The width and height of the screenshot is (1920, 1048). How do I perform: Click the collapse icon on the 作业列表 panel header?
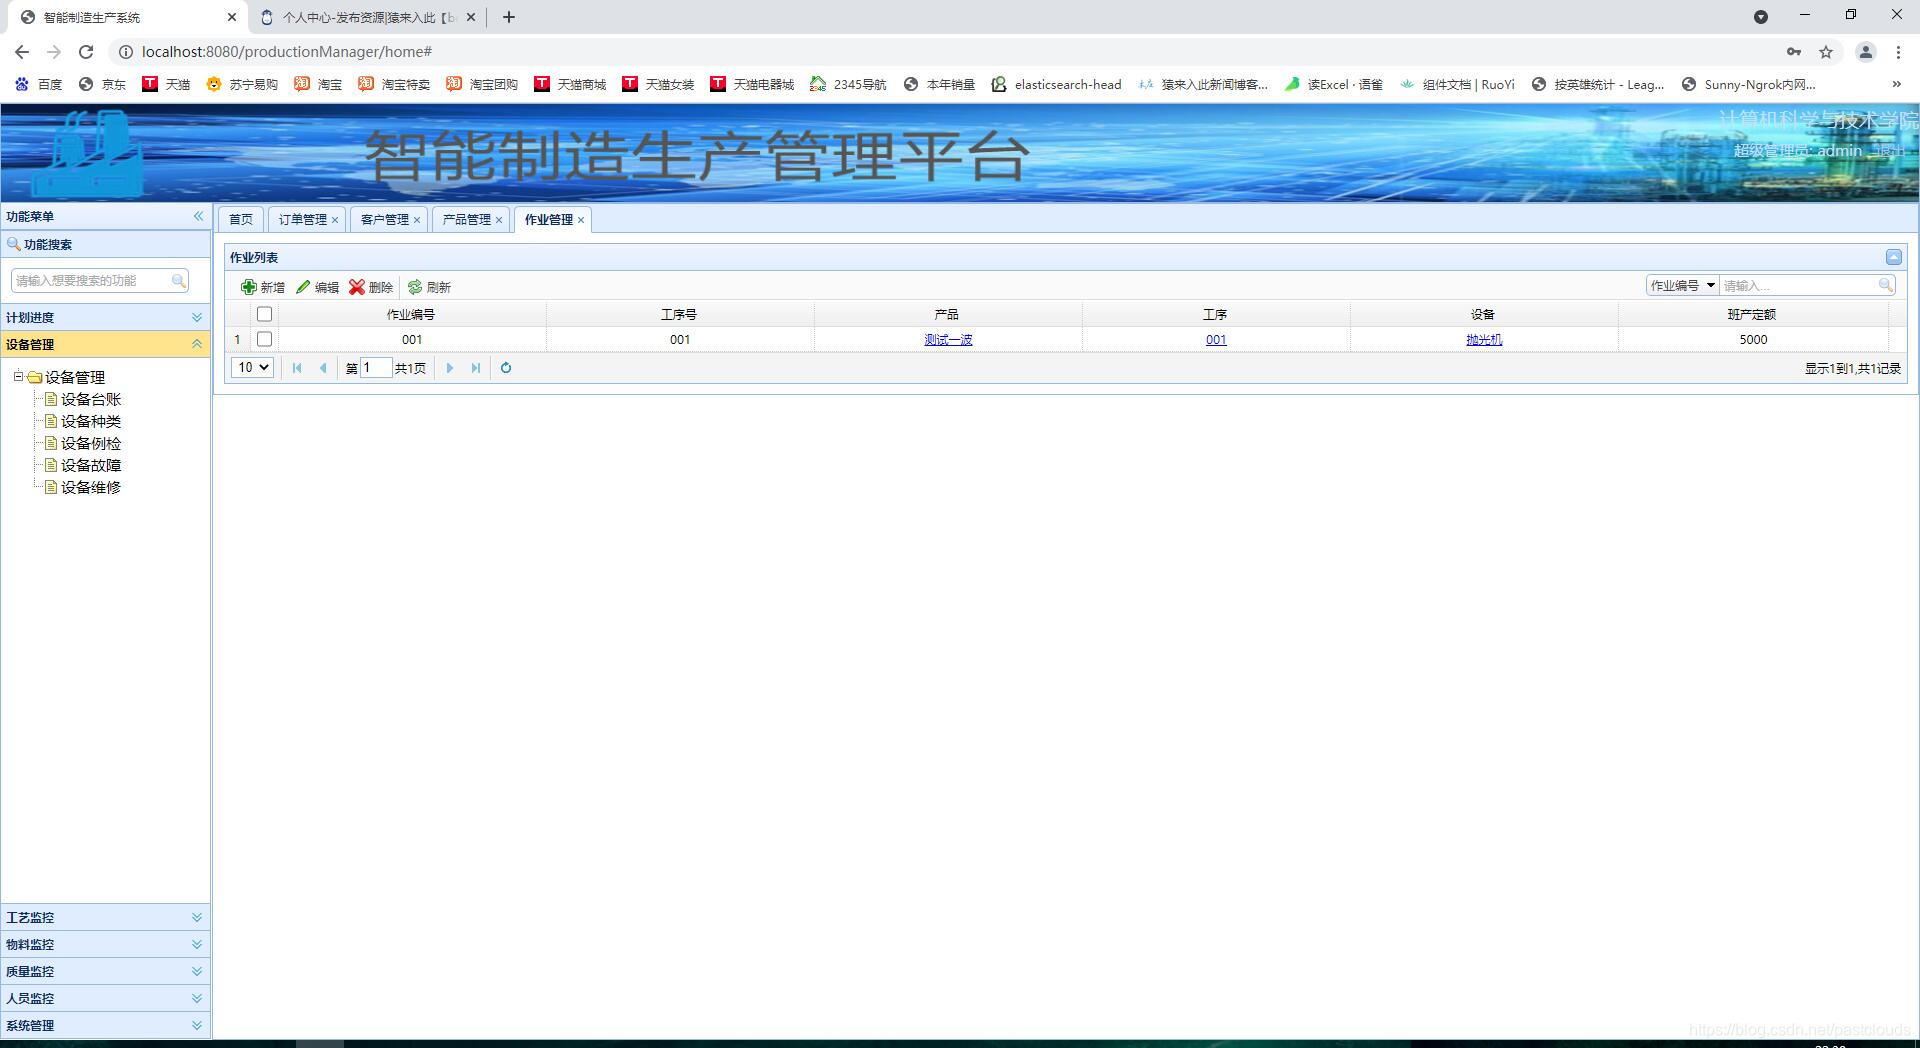click(1893, 257)
